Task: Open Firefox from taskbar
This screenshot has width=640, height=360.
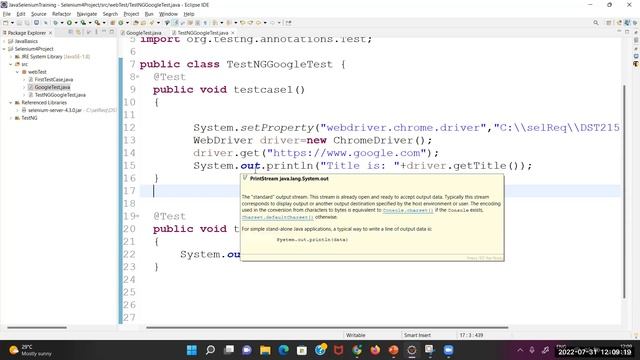Action: click(375, 350)
